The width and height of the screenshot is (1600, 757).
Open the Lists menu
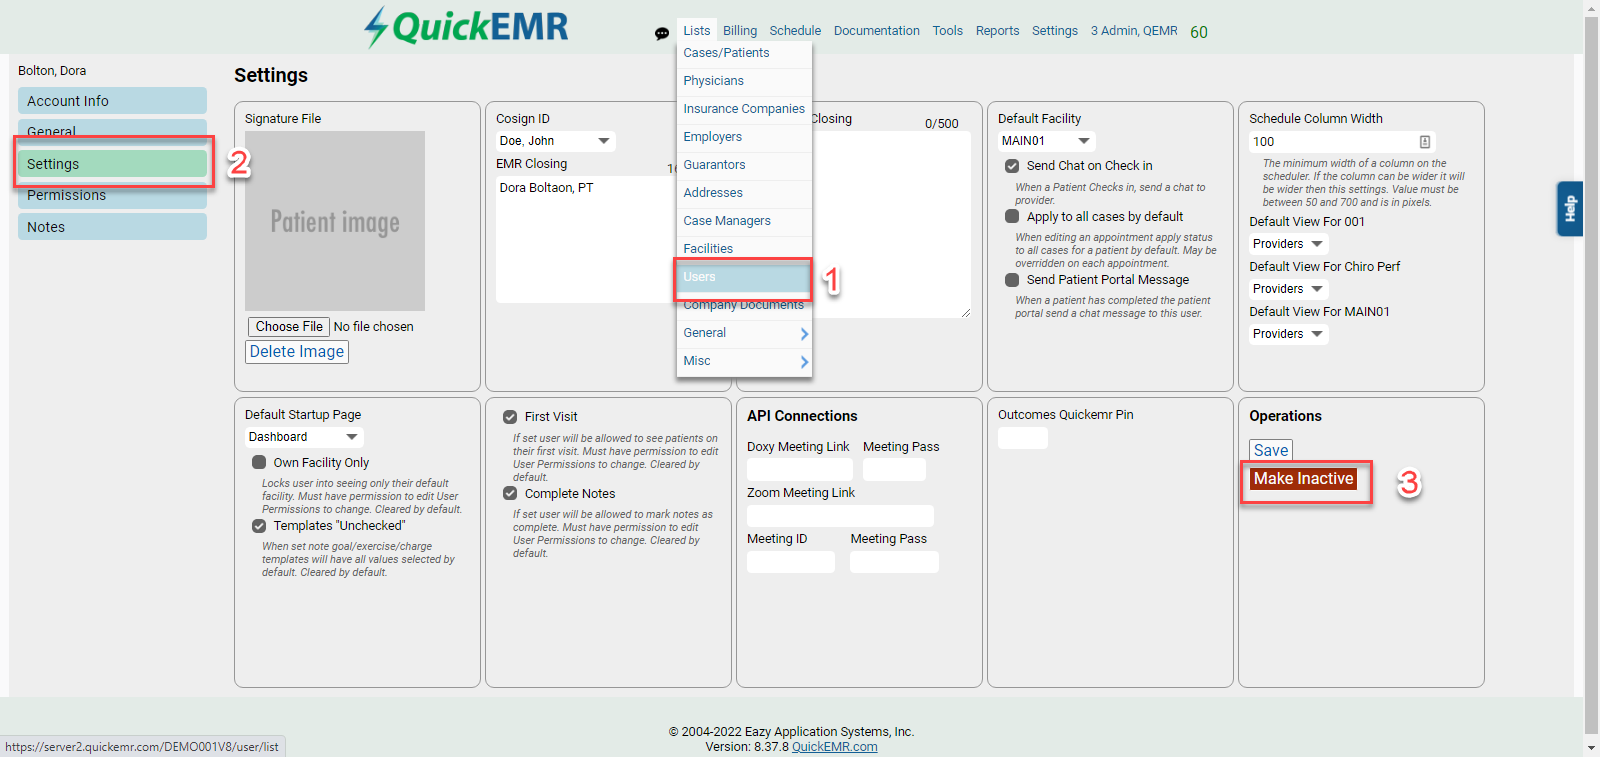[x=697, y=31]
